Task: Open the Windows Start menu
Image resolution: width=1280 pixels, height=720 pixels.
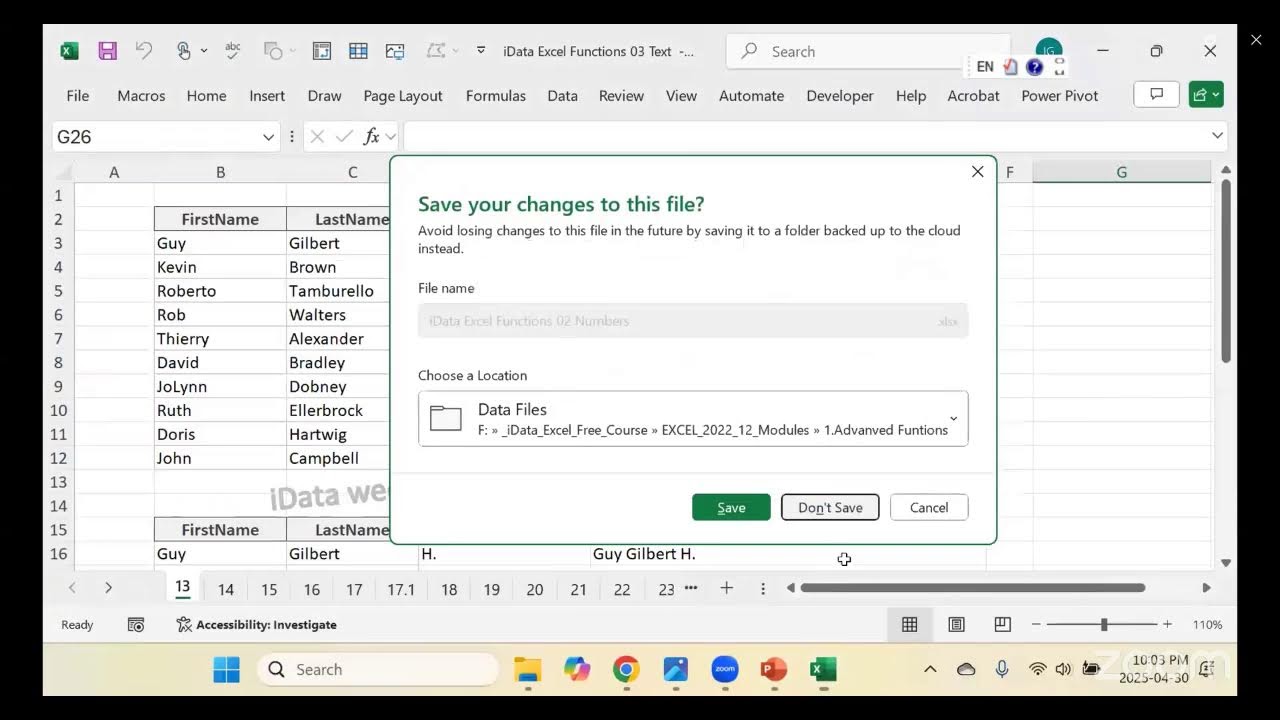Action: click(227, 669)
